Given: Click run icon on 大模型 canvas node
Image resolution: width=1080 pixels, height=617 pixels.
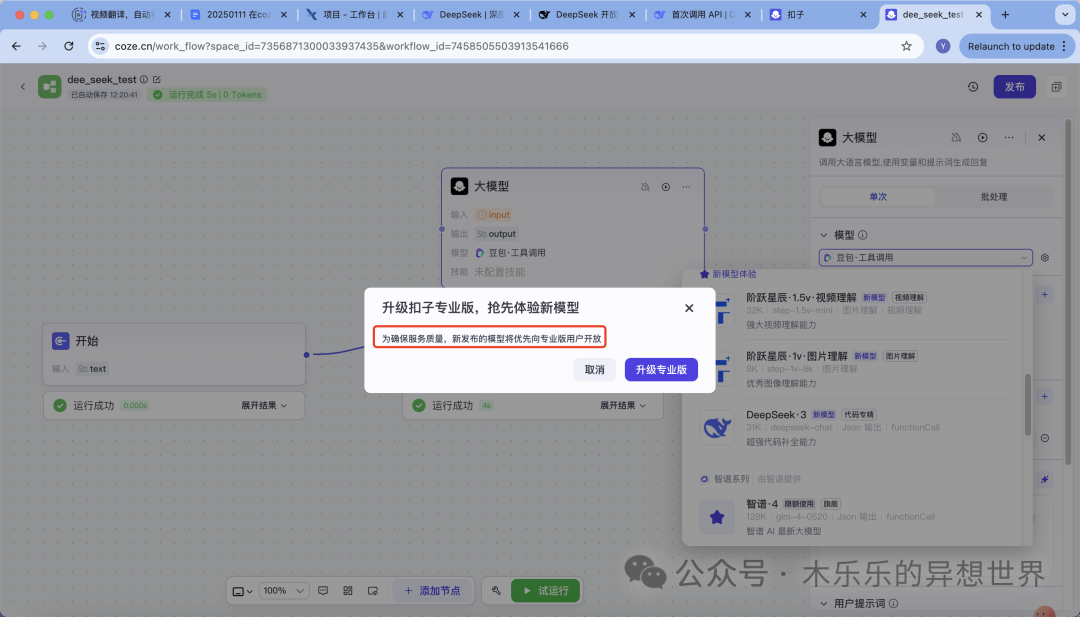Looking at the screenshot, I should 666,187.
